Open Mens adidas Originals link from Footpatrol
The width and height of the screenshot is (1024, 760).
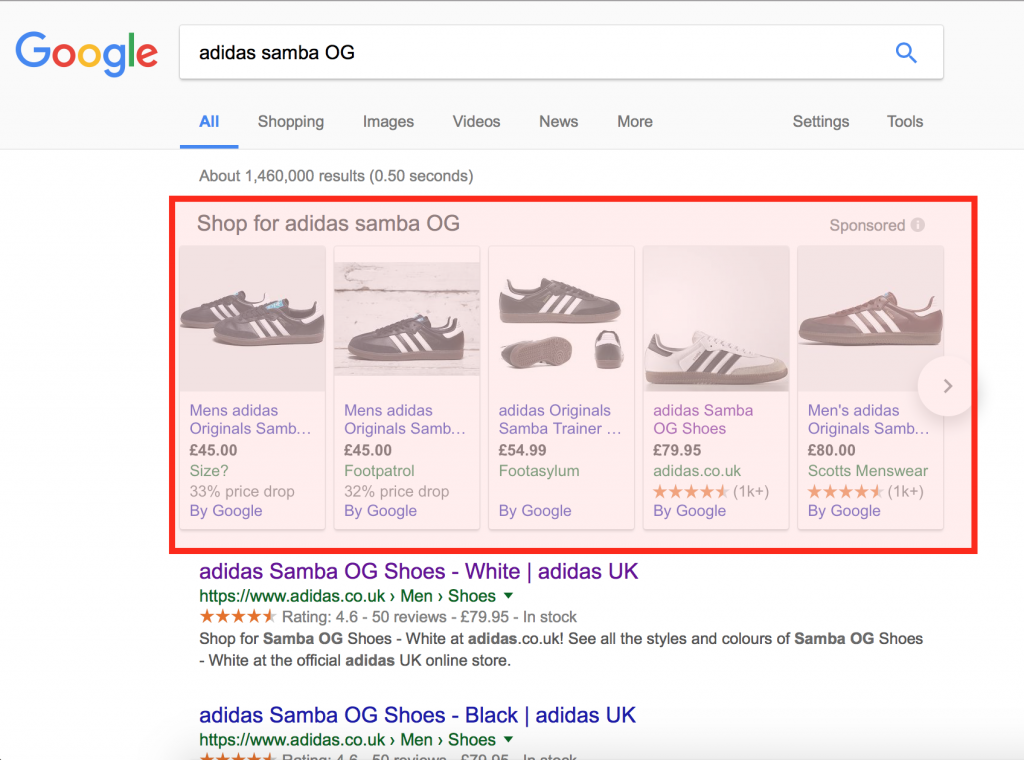[405, 419]
